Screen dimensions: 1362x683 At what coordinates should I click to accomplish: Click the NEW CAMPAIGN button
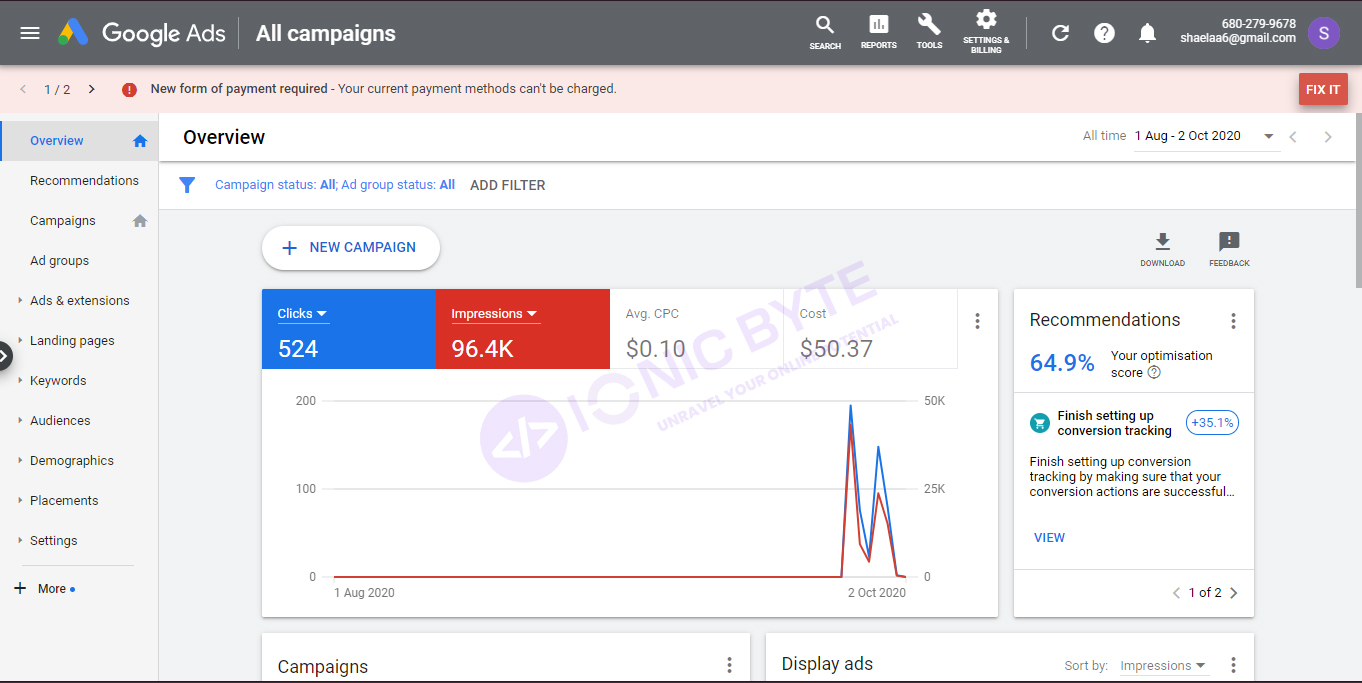[x=350, y=248]
